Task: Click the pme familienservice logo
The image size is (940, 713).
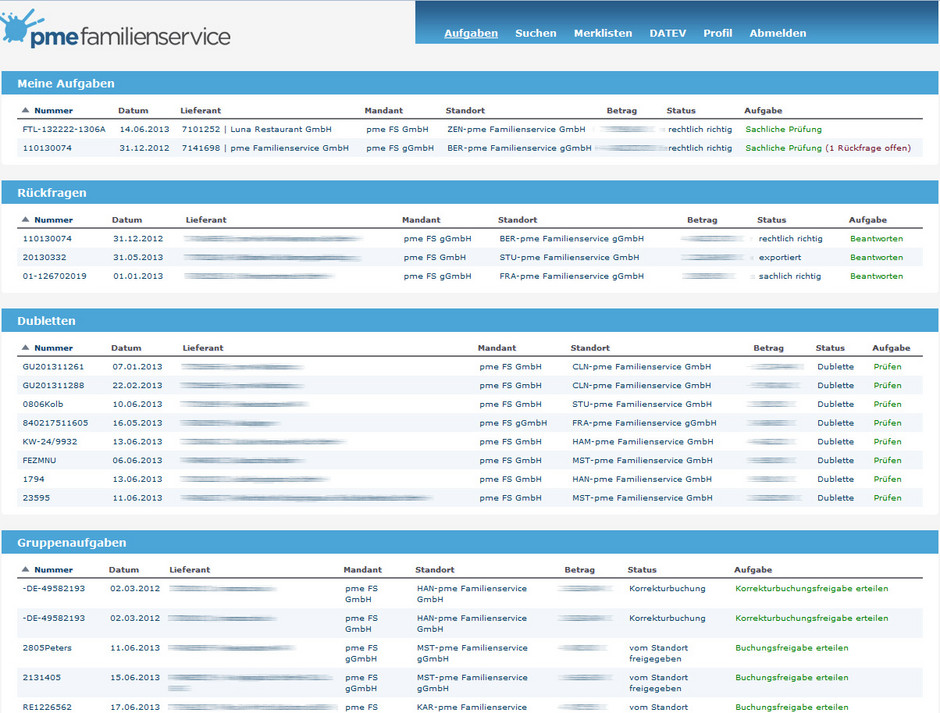Action: [x=115, y=30]
